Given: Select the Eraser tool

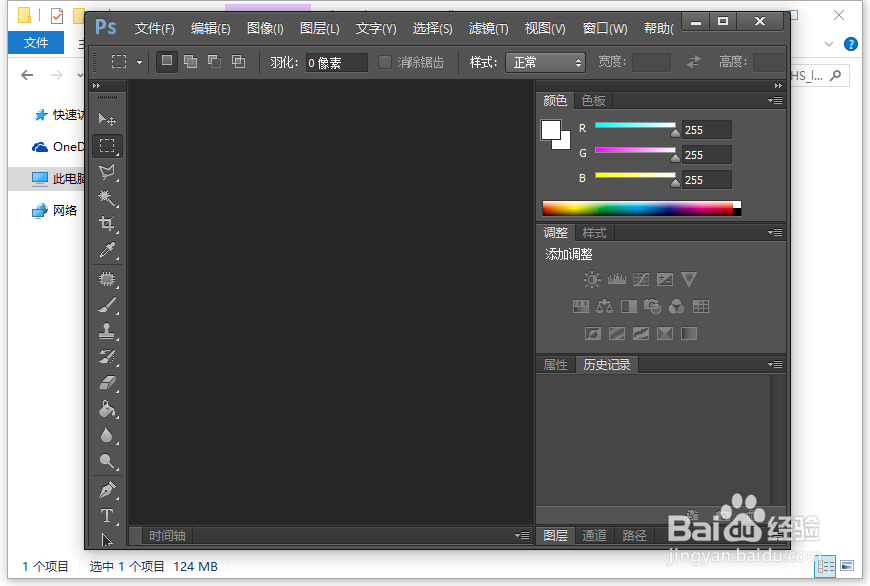Looking at the screenshot, I should click(x=107, y=383).
